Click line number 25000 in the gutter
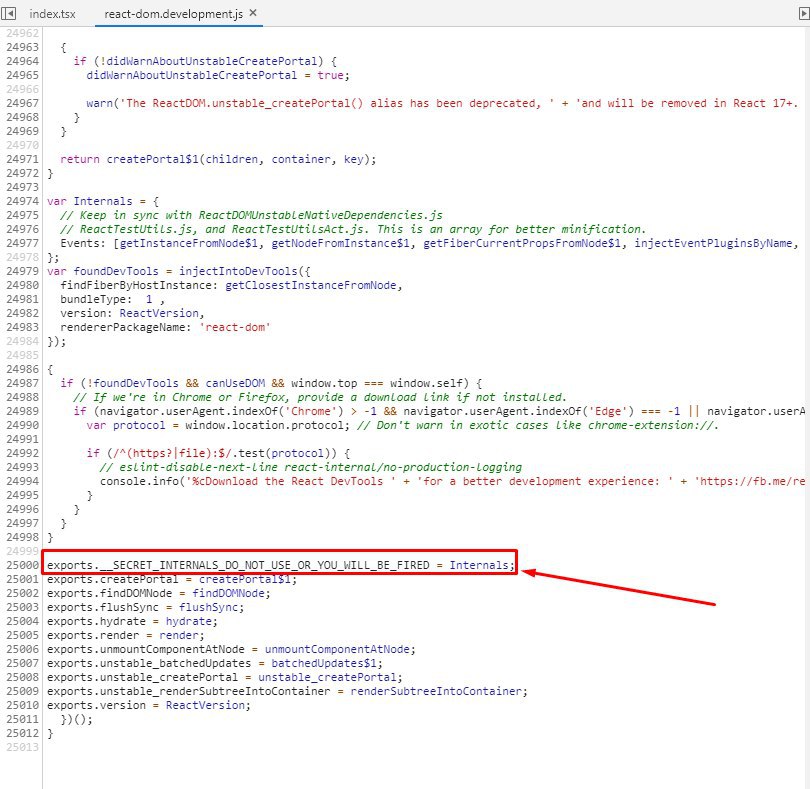The height and width of the screenshot is (789, 810). [x=22, y=565]
